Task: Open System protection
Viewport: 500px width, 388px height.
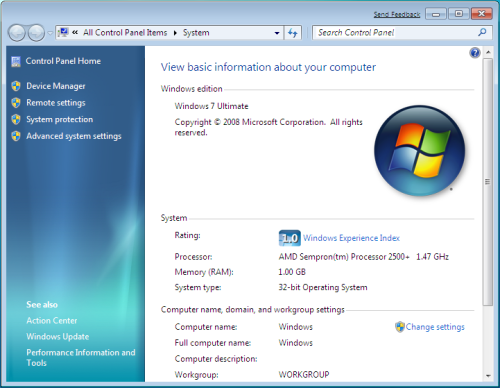Action: [60, 119]
